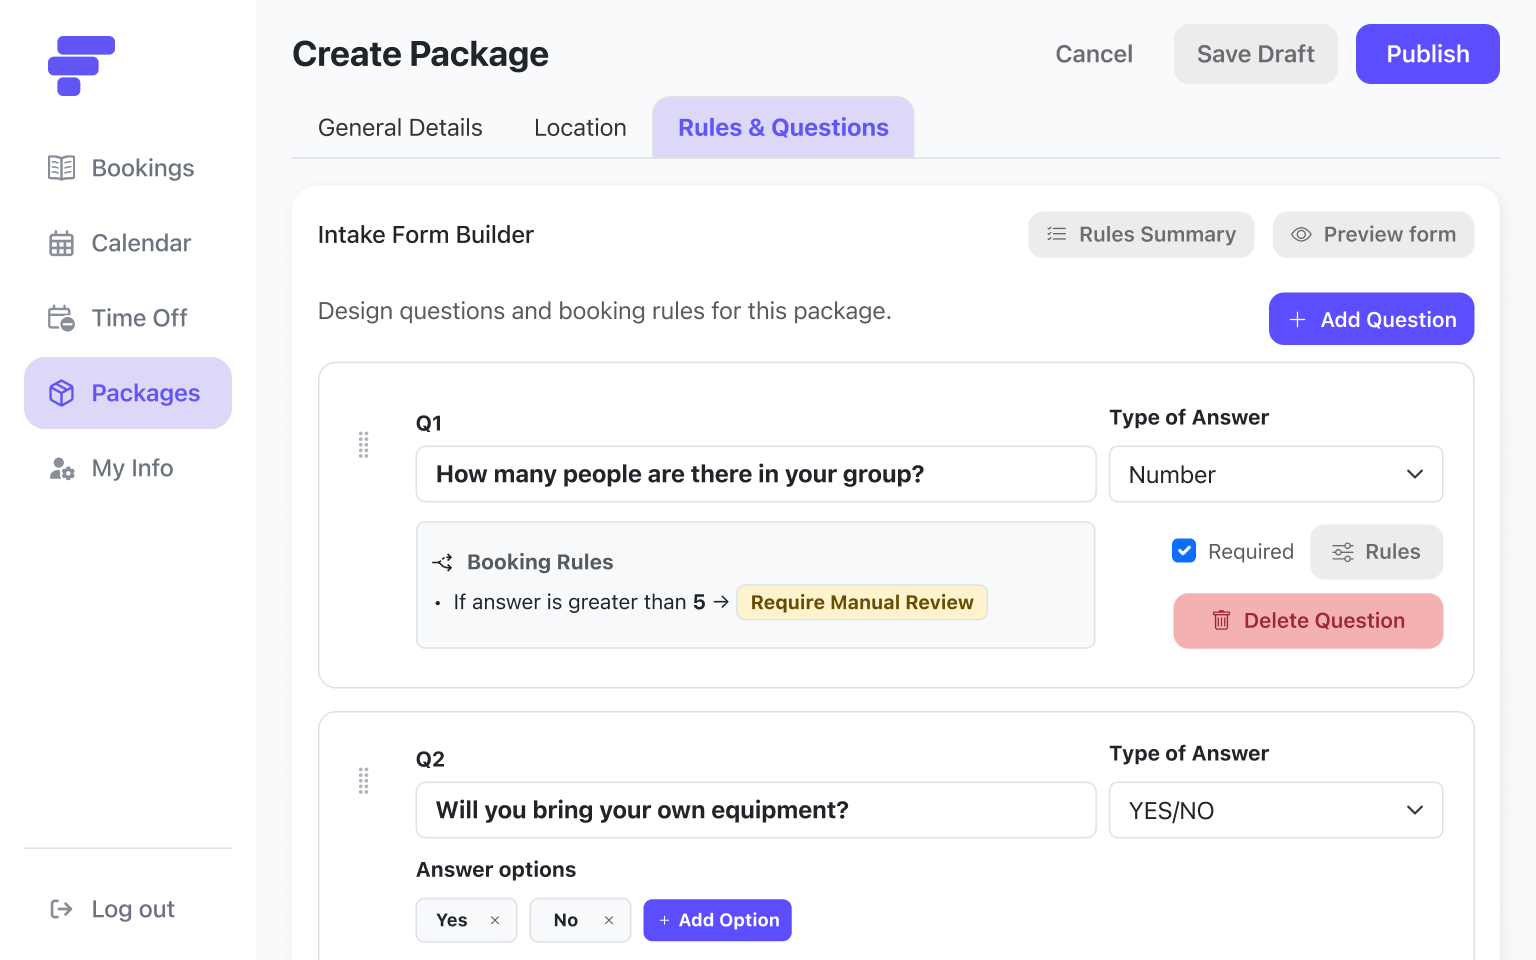1536x960 pixels.
Task: Click the Intake Form Builder title
Action: [x=426, y=235]
